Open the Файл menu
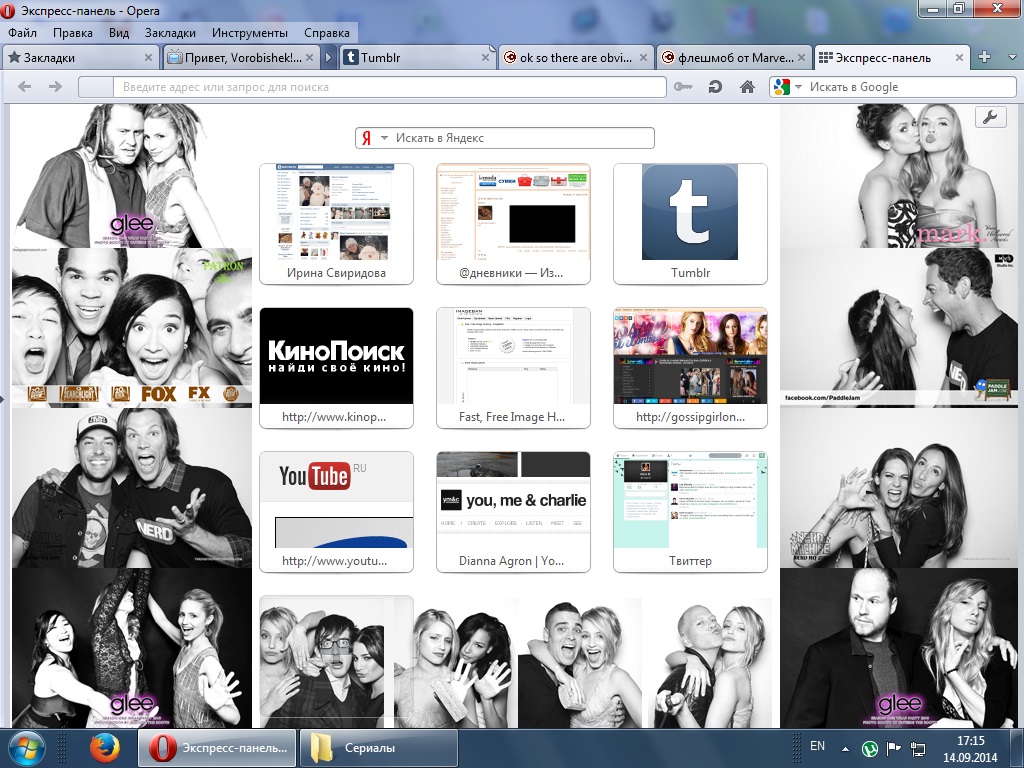The height and width of the screenshot is (768, 1024). pyautogui.click(x=23, y=33)
